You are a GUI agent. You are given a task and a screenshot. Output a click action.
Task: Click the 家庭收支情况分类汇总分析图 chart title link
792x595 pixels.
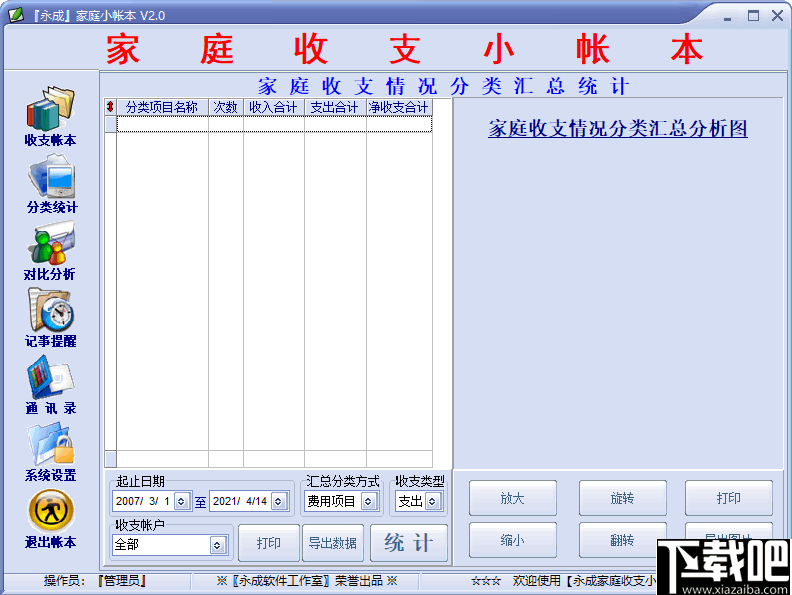click(x=618, y=129)
